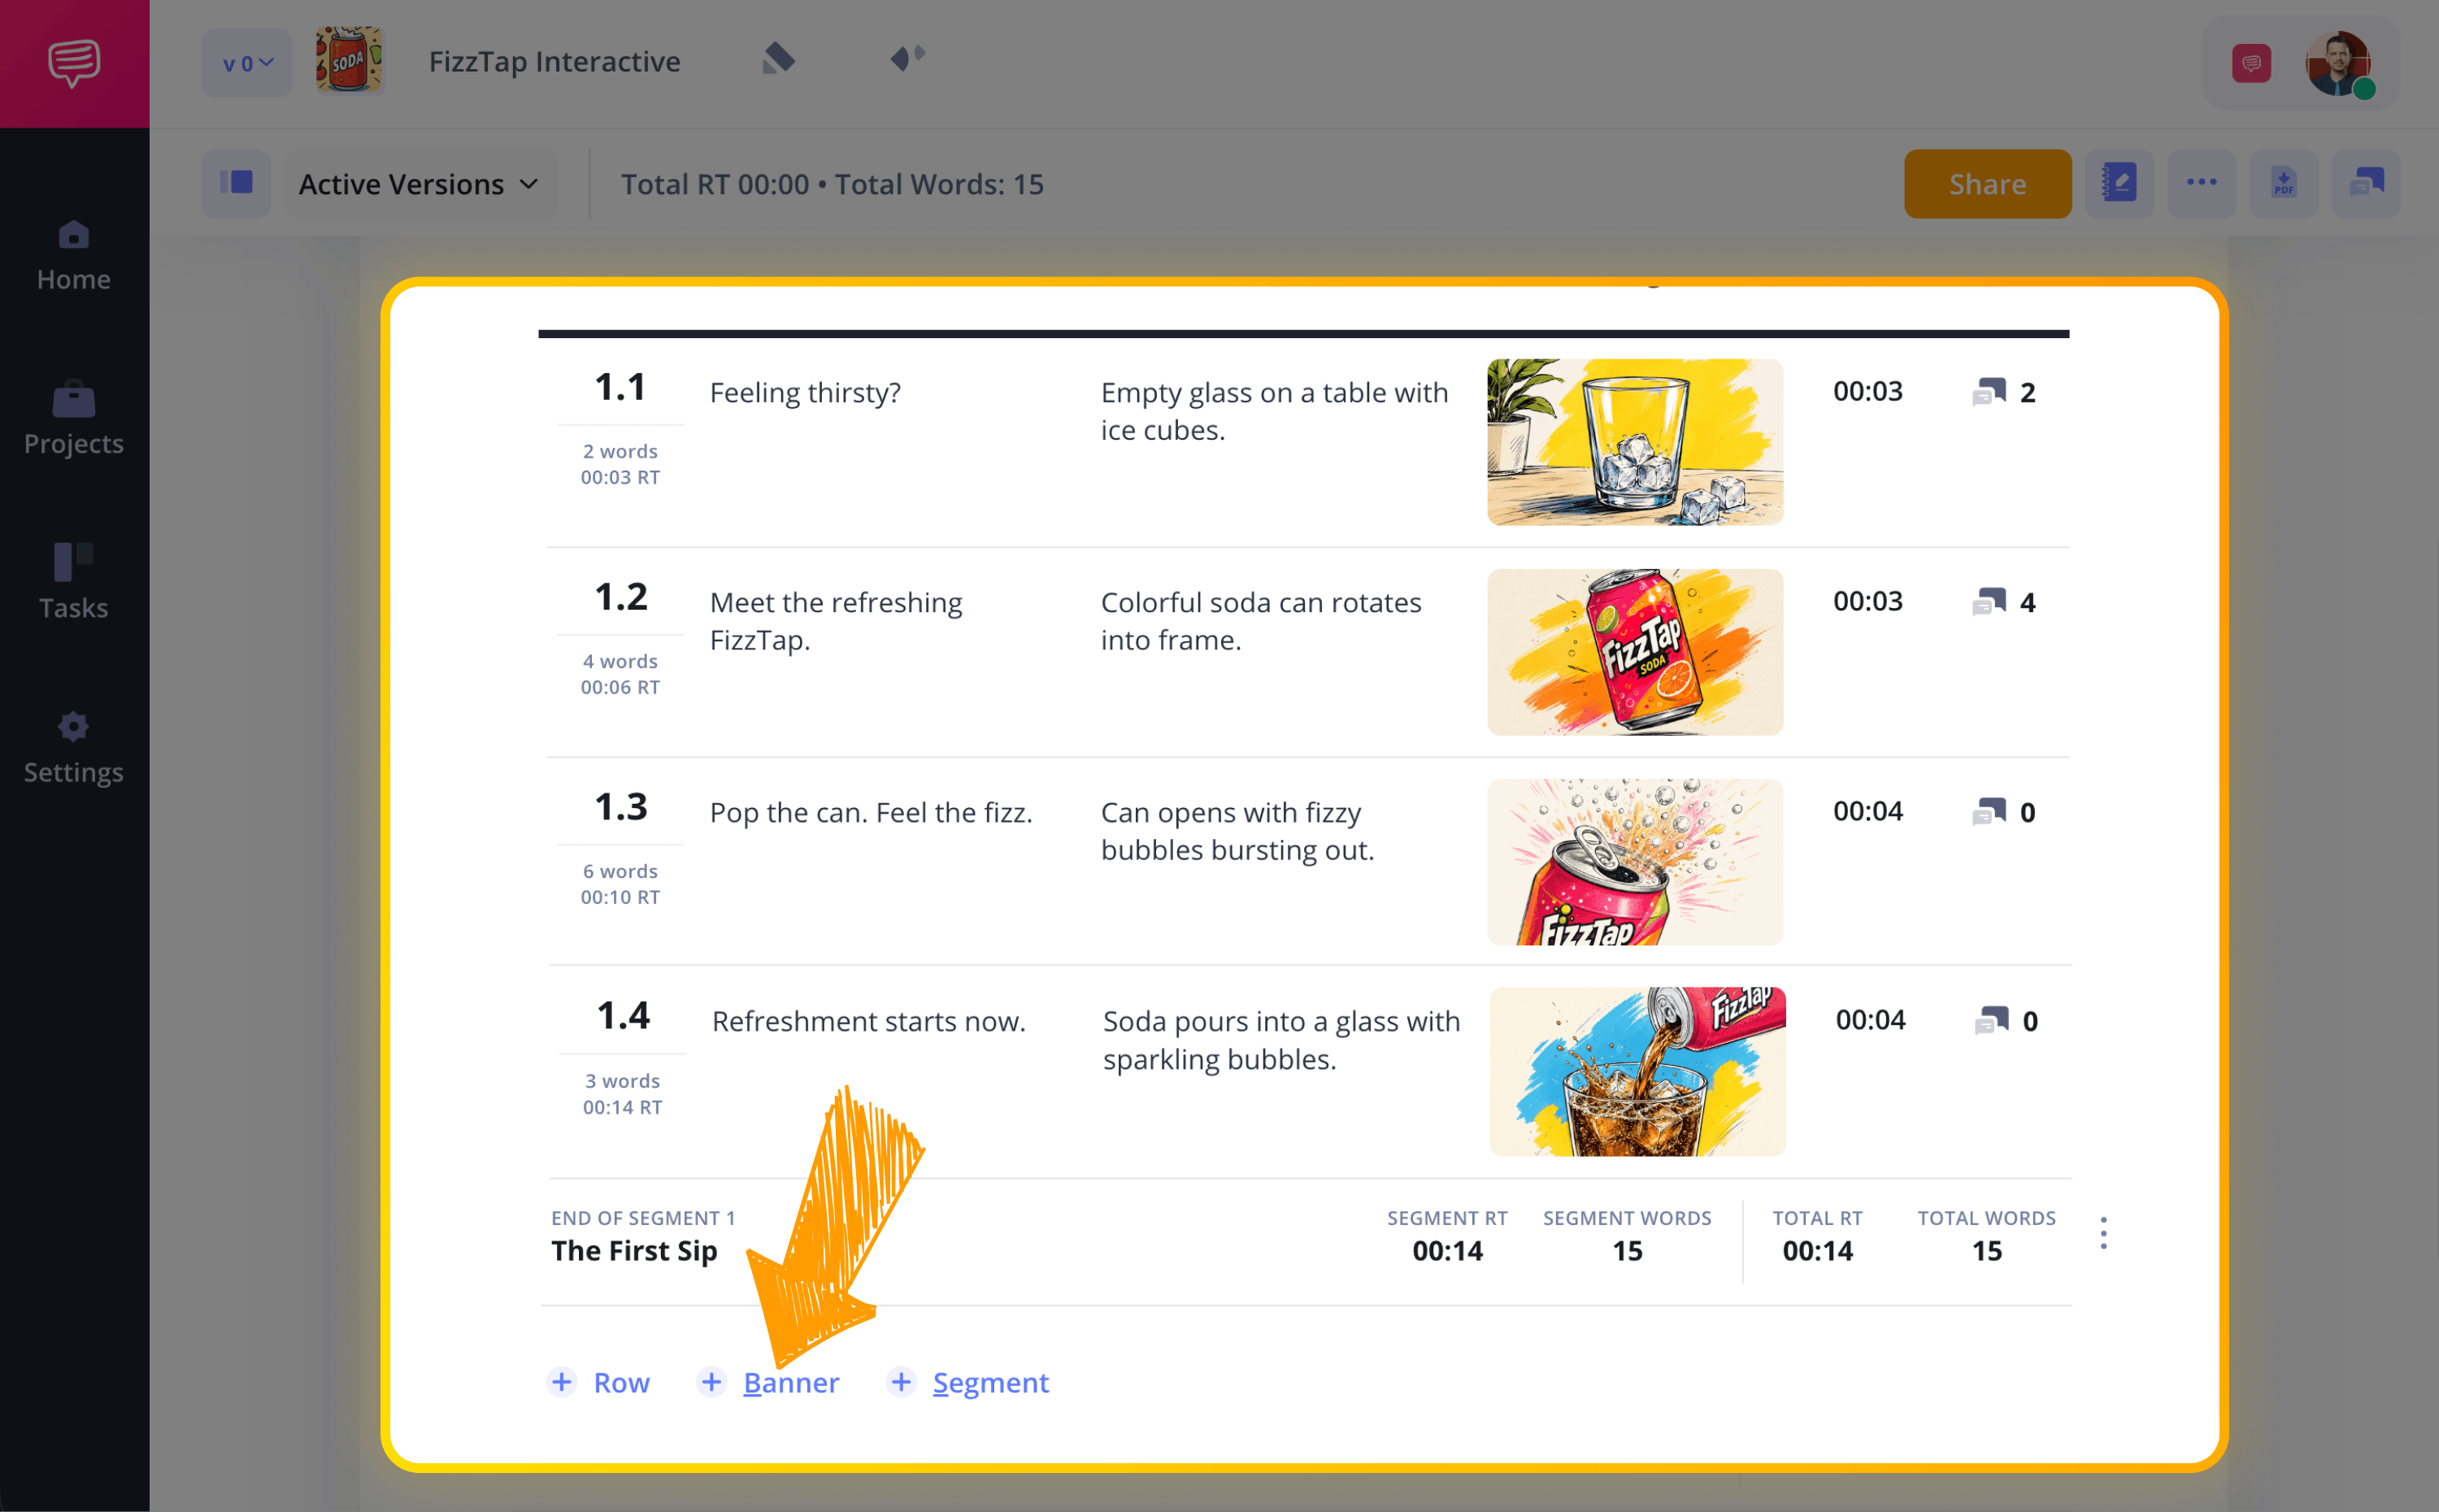The image size is (2439, 1512).
Task: Open the notebook edit icon
Action: tap(2119, 183)
